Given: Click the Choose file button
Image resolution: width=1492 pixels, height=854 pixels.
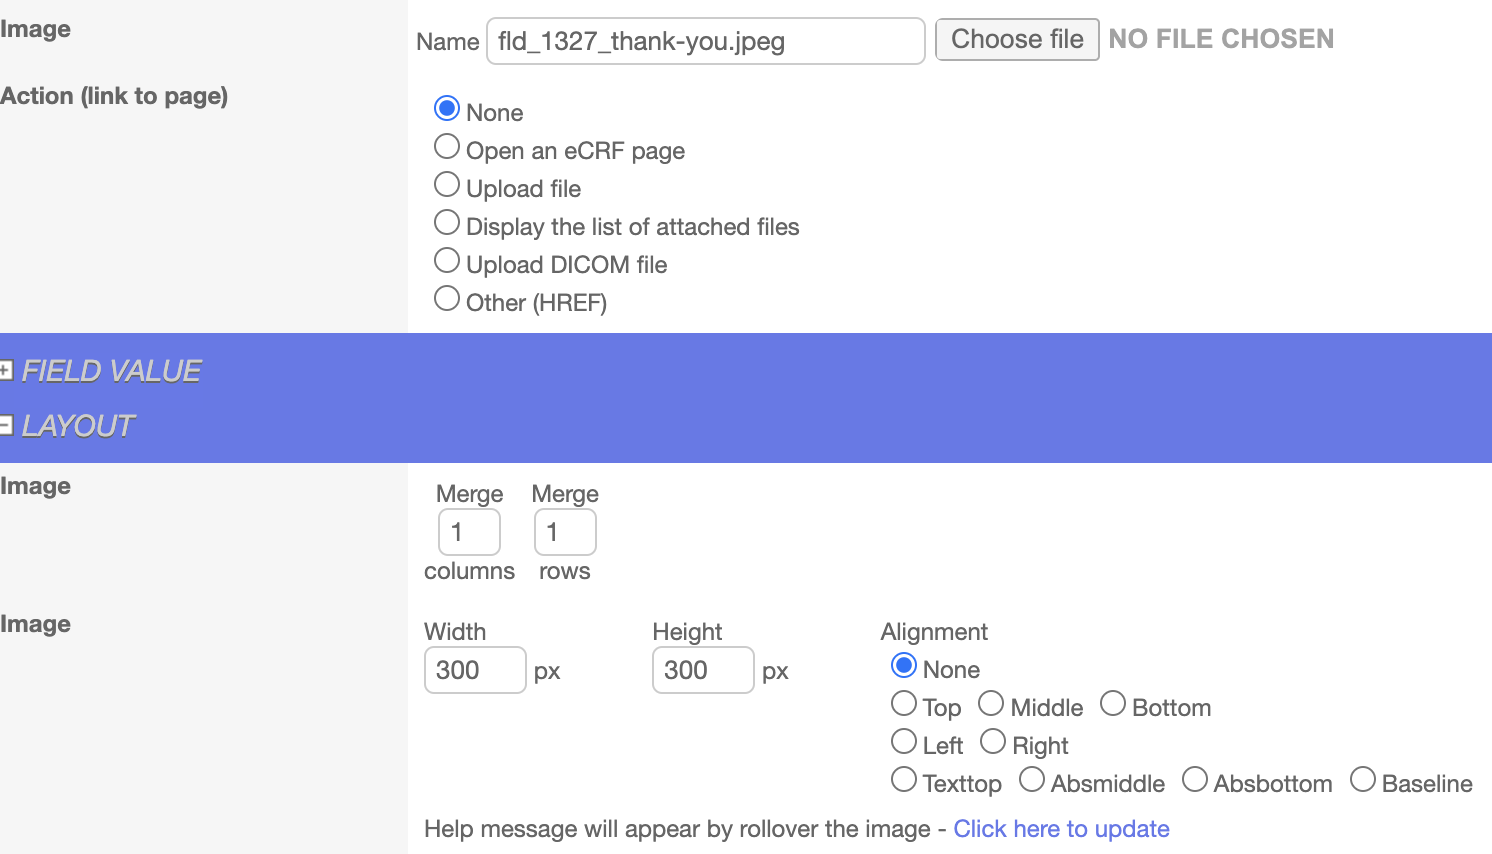Looking at the screenshot, I should [x=1017, y=40].
